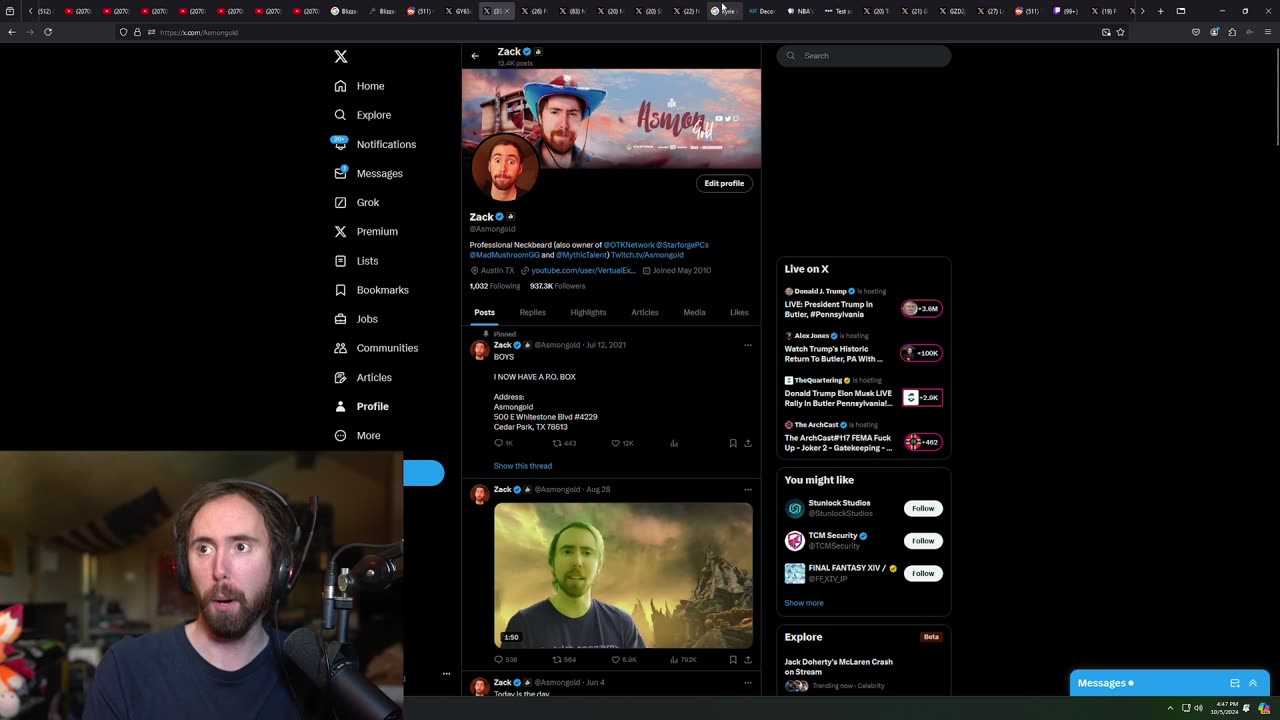Open more options on Aug 28 post
The height and width of the screenshot is (720, 1280).
tap(747, 490)
